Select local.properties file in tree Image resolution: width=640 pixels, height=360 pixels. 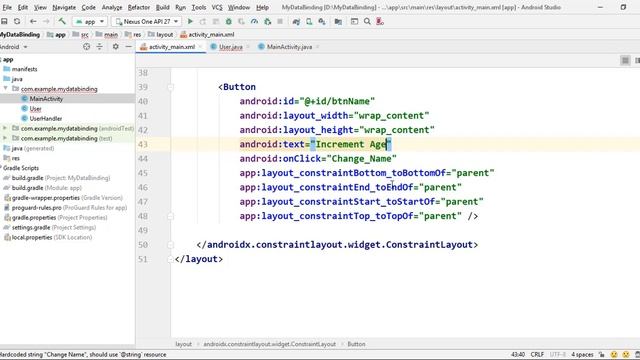click(51, 237)
